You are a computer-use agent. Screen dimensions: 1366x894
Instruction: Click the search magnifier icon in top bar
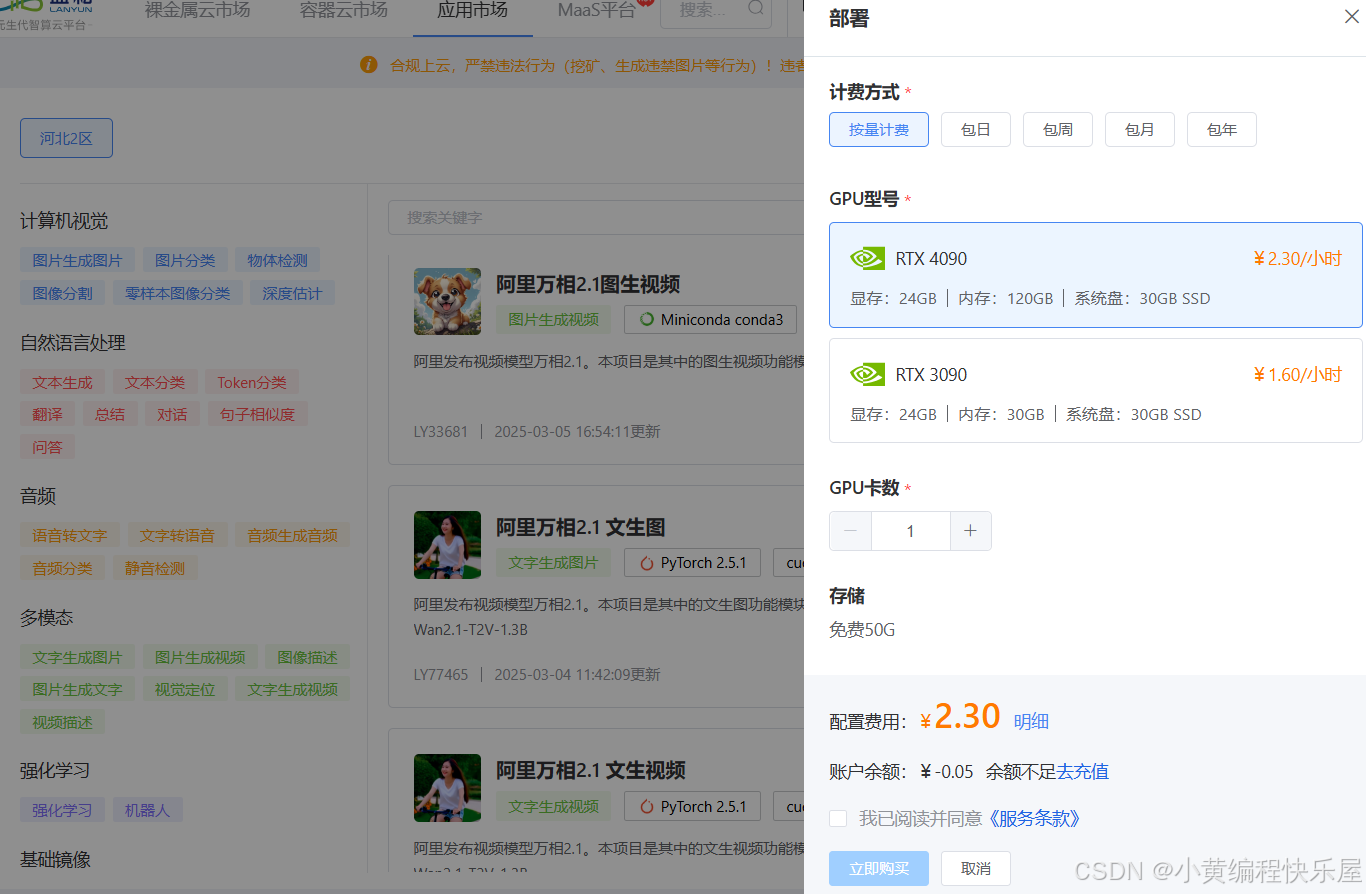pos(755,10)
